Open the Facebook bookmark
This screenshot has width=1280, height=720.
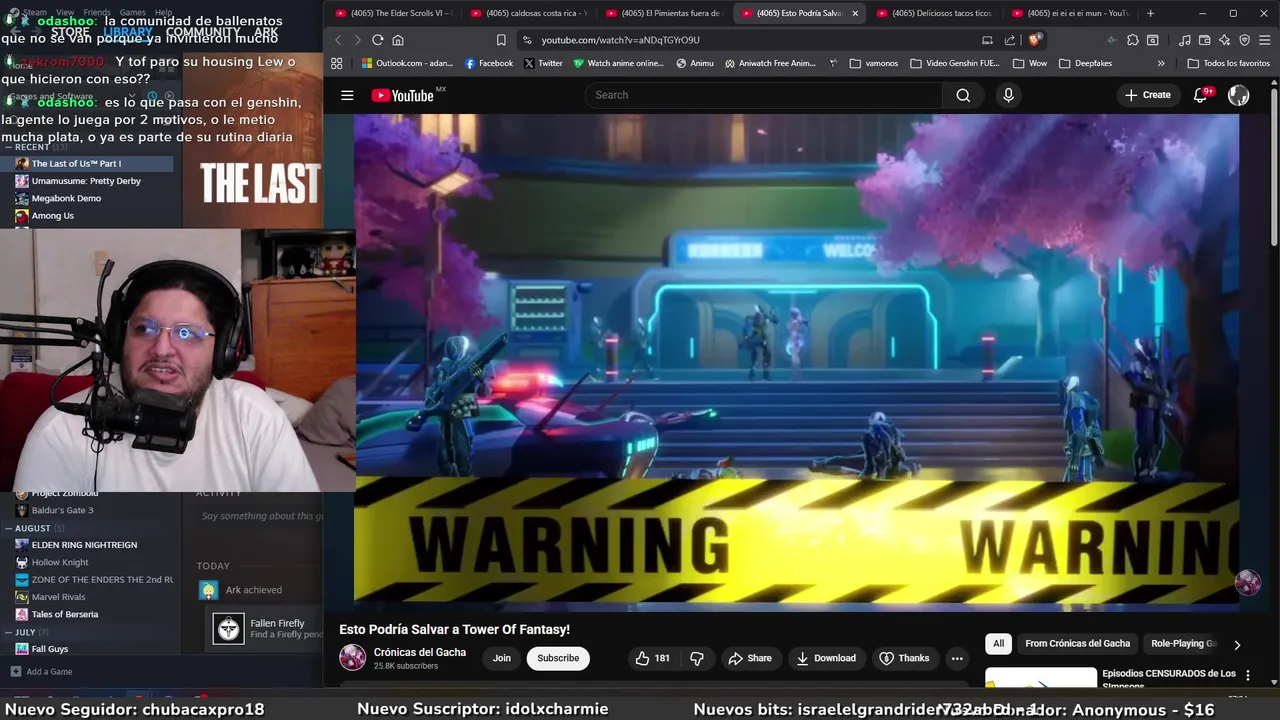[x=488, y=63]
